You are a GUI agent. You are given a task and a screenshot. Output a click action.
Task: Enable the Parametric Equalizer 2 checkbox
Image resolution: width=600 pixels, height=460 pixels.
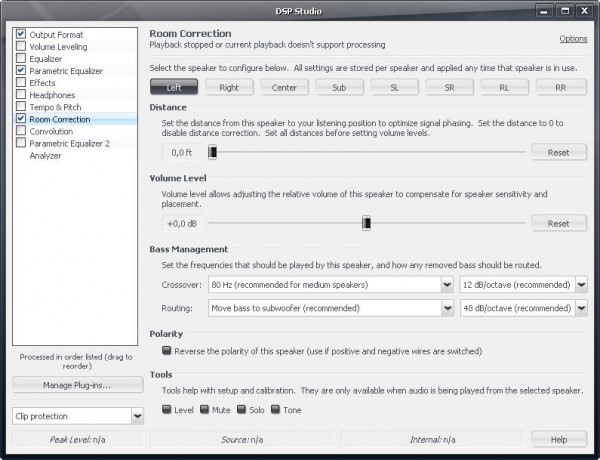pyautogui.click(x=21, y=143)
